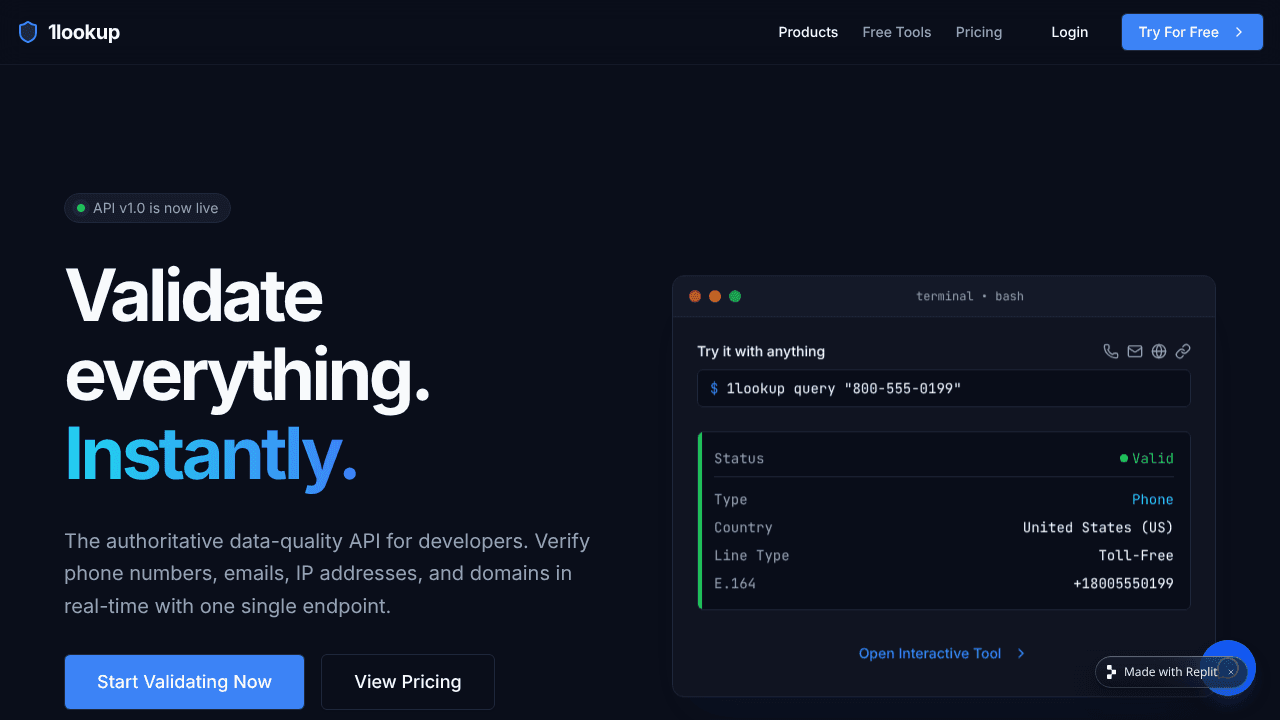Click the API v1.0 is now live badge
This screenshot has height=720, width=1280.
147,208
